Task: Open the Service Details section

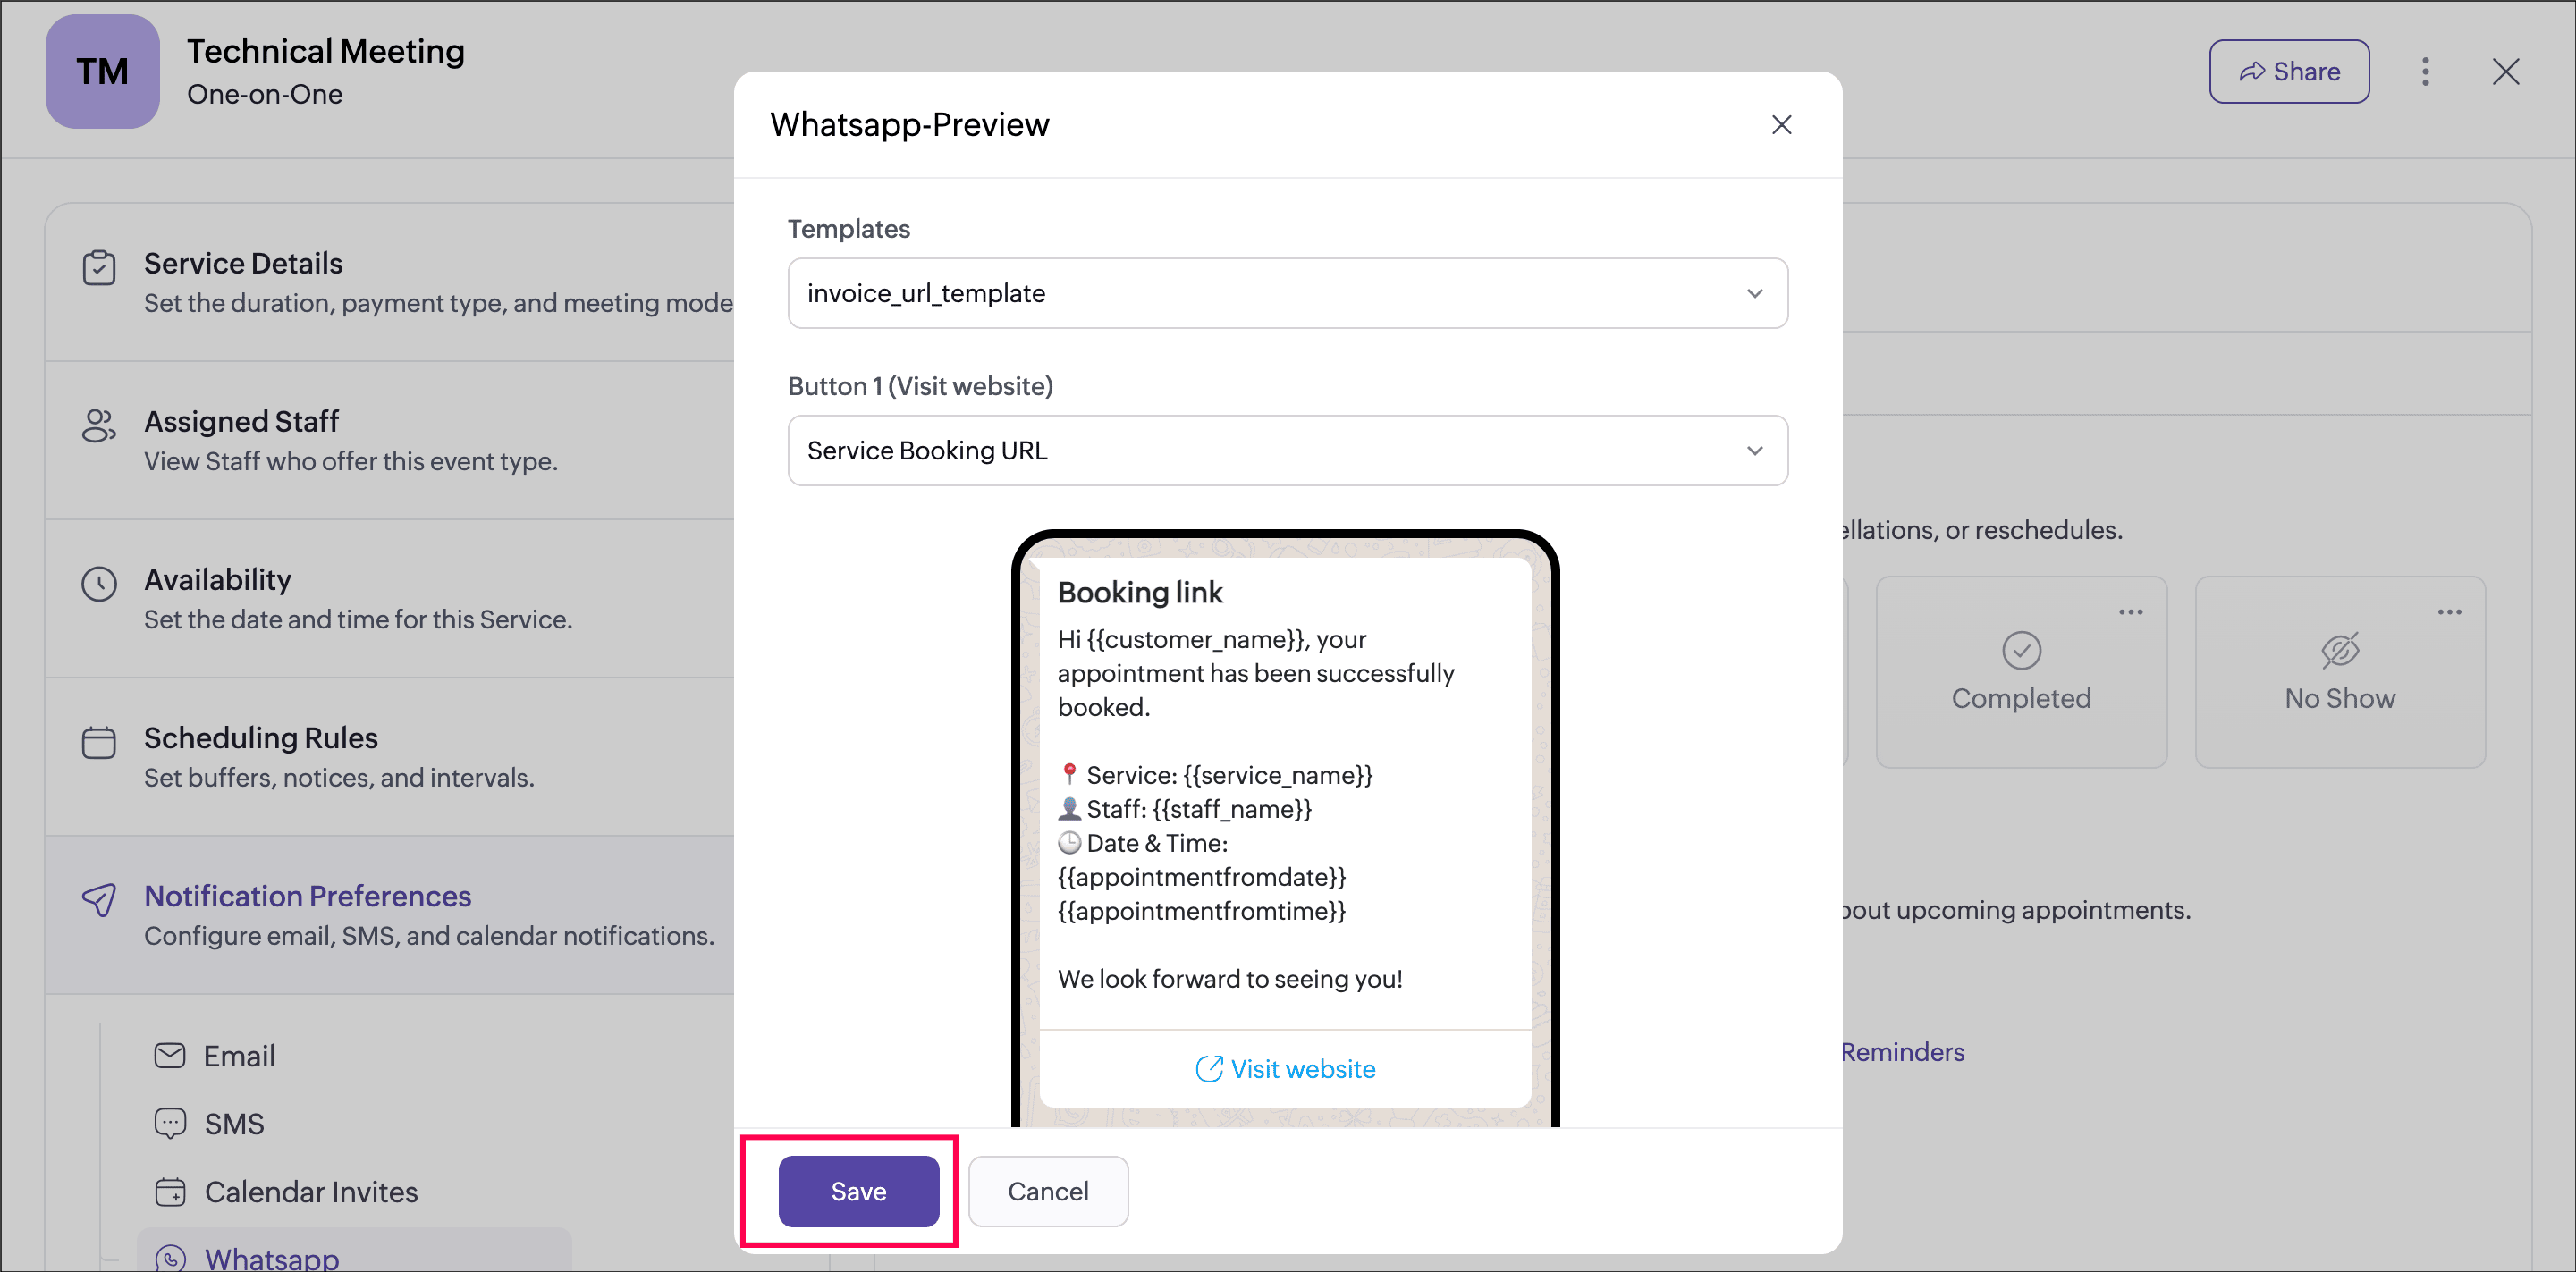Action: [243, 263]
